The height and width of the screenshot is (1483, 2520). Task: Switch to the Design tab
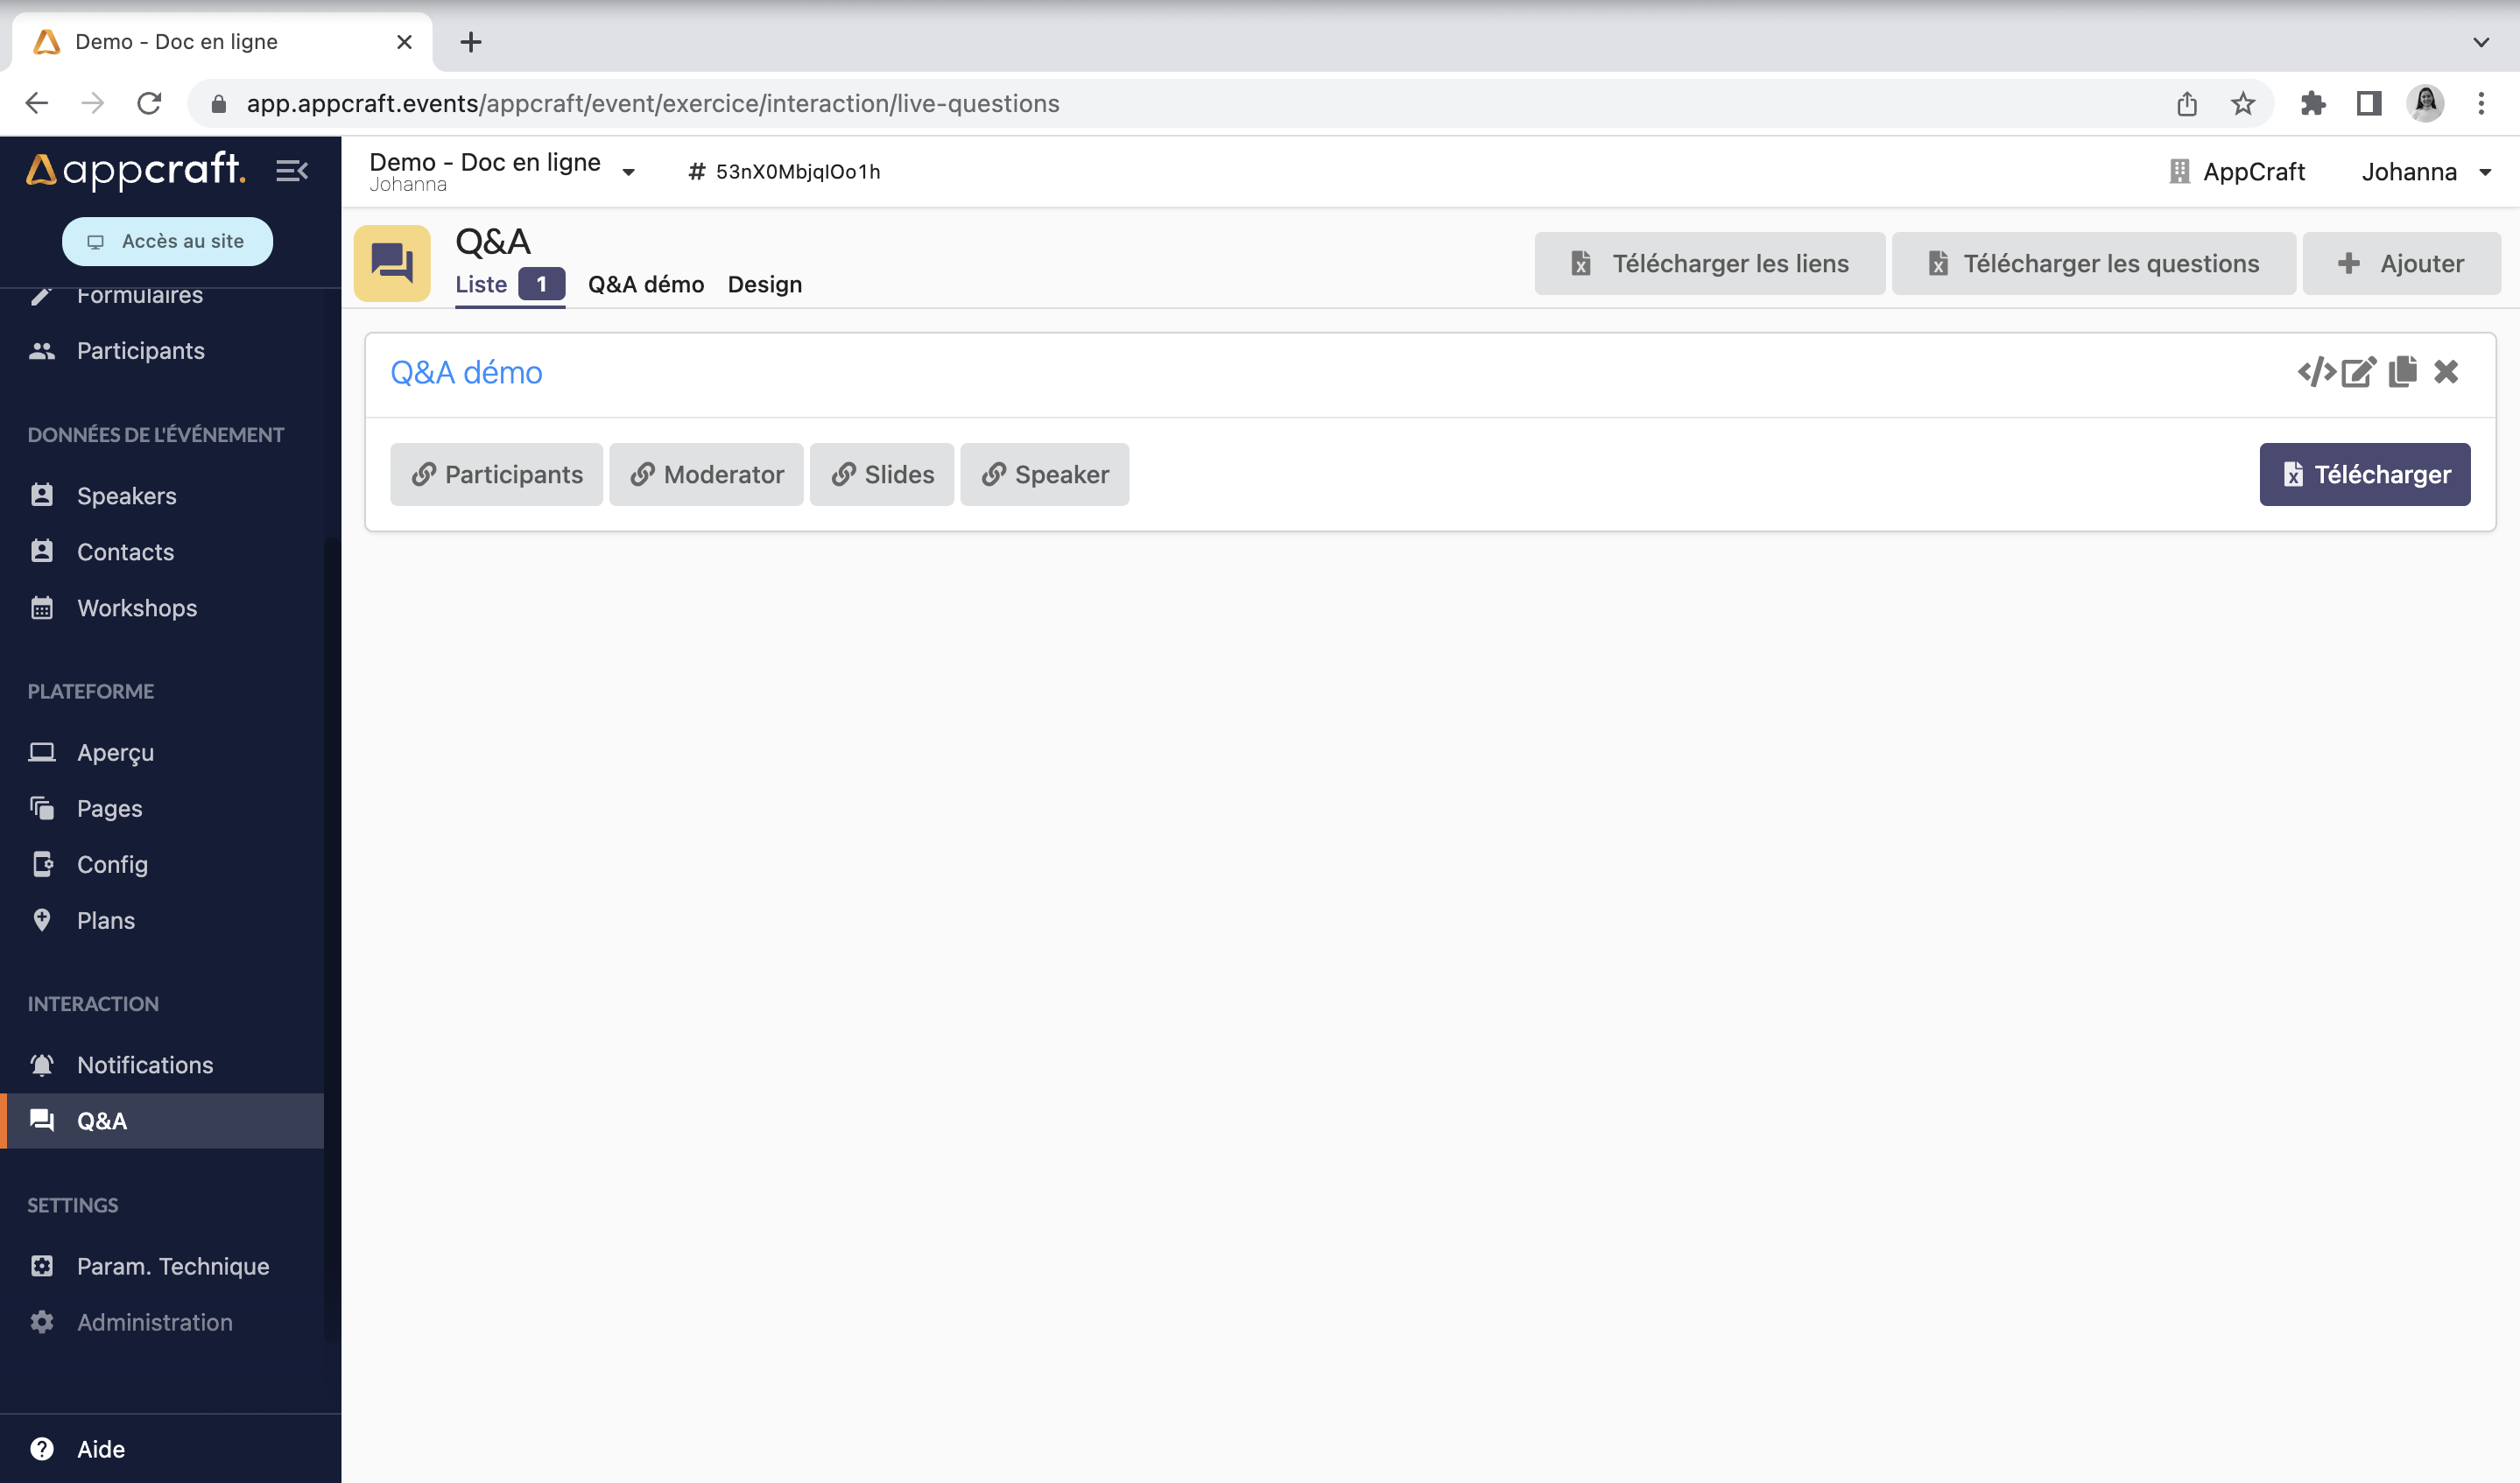764,285
